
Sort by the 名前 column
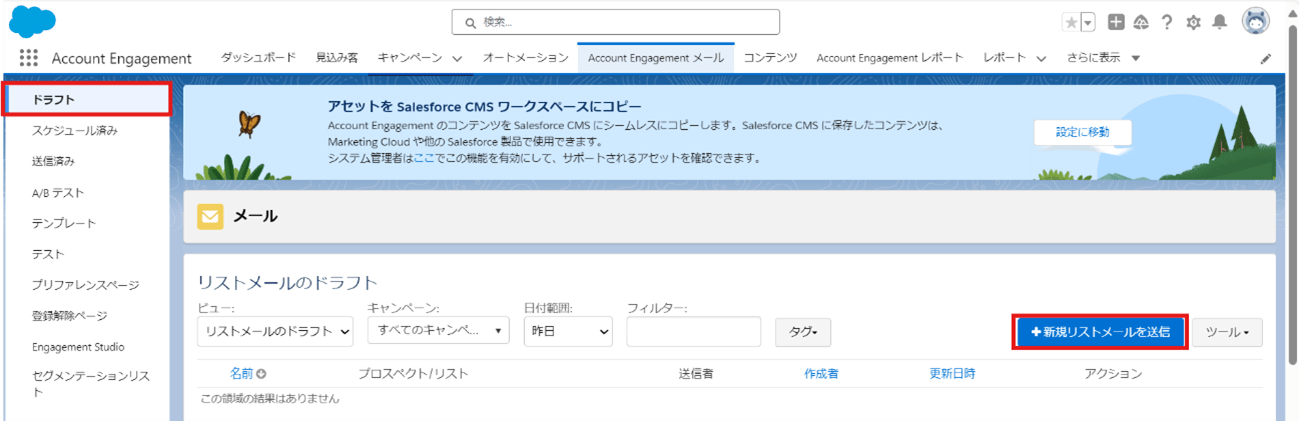pyautogui.click(x=241, y=374)
